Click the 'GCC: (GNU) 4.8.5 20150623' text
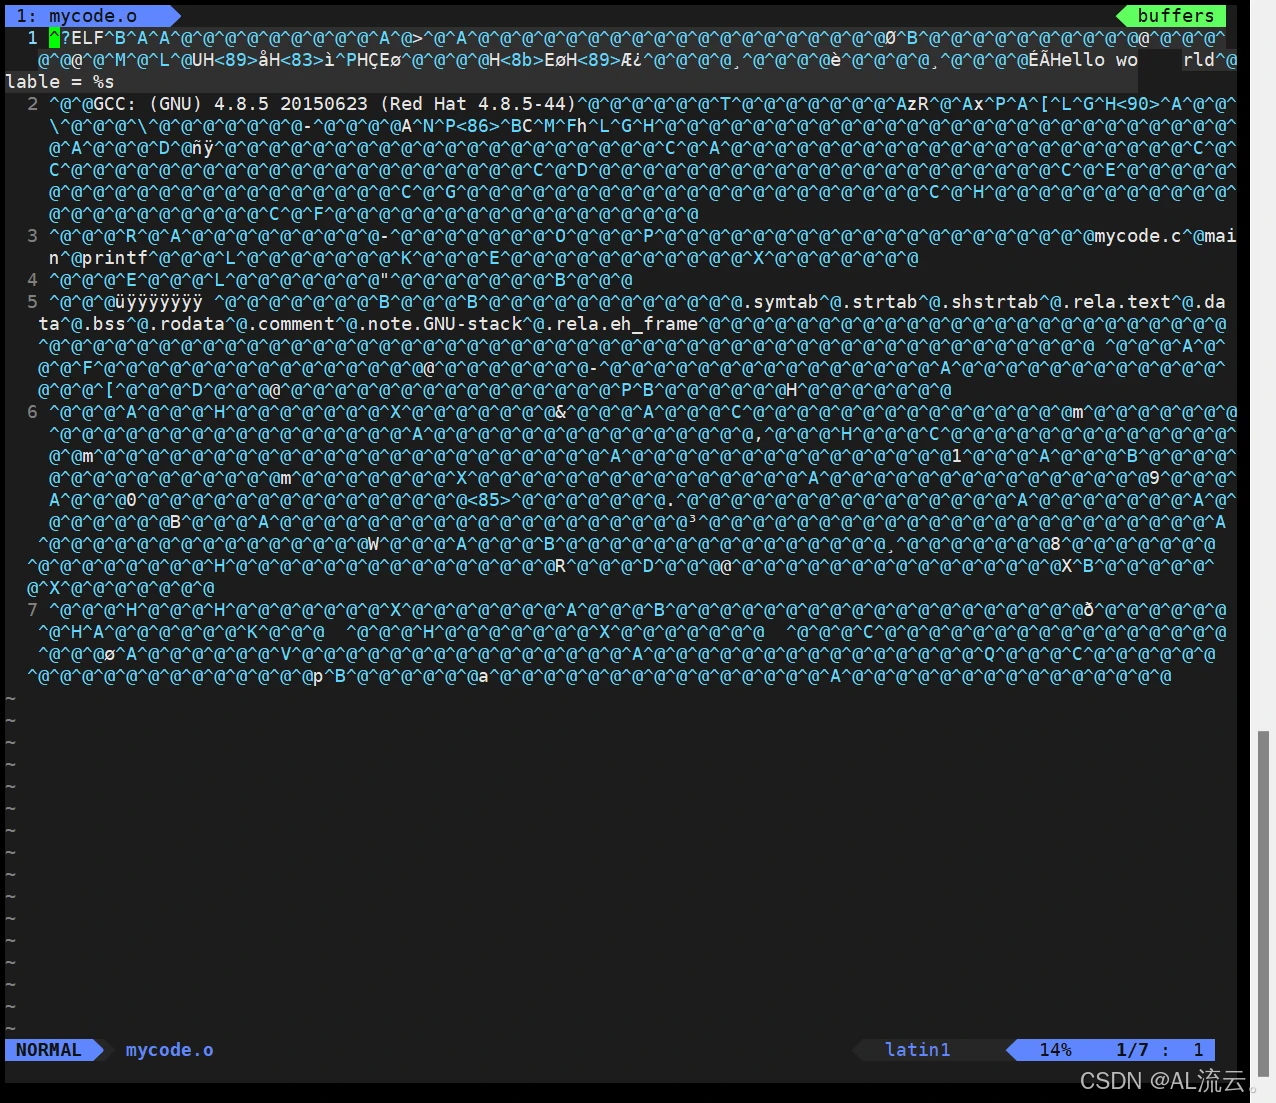The height and width of the screenshot is (1103, 1276). (230, 104)
